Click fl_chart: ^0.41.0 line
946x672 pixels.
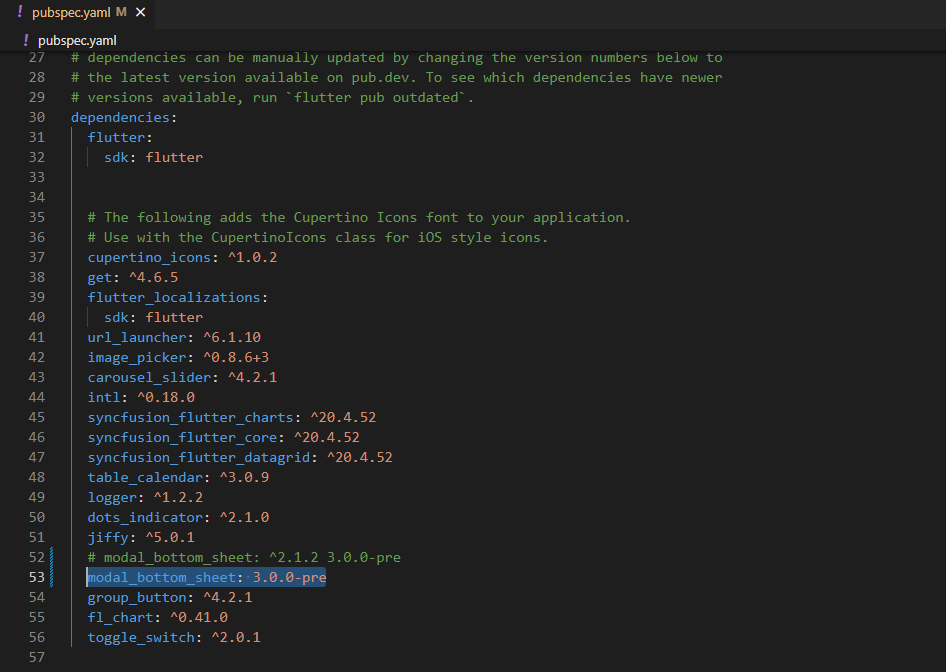click(157, 617)
